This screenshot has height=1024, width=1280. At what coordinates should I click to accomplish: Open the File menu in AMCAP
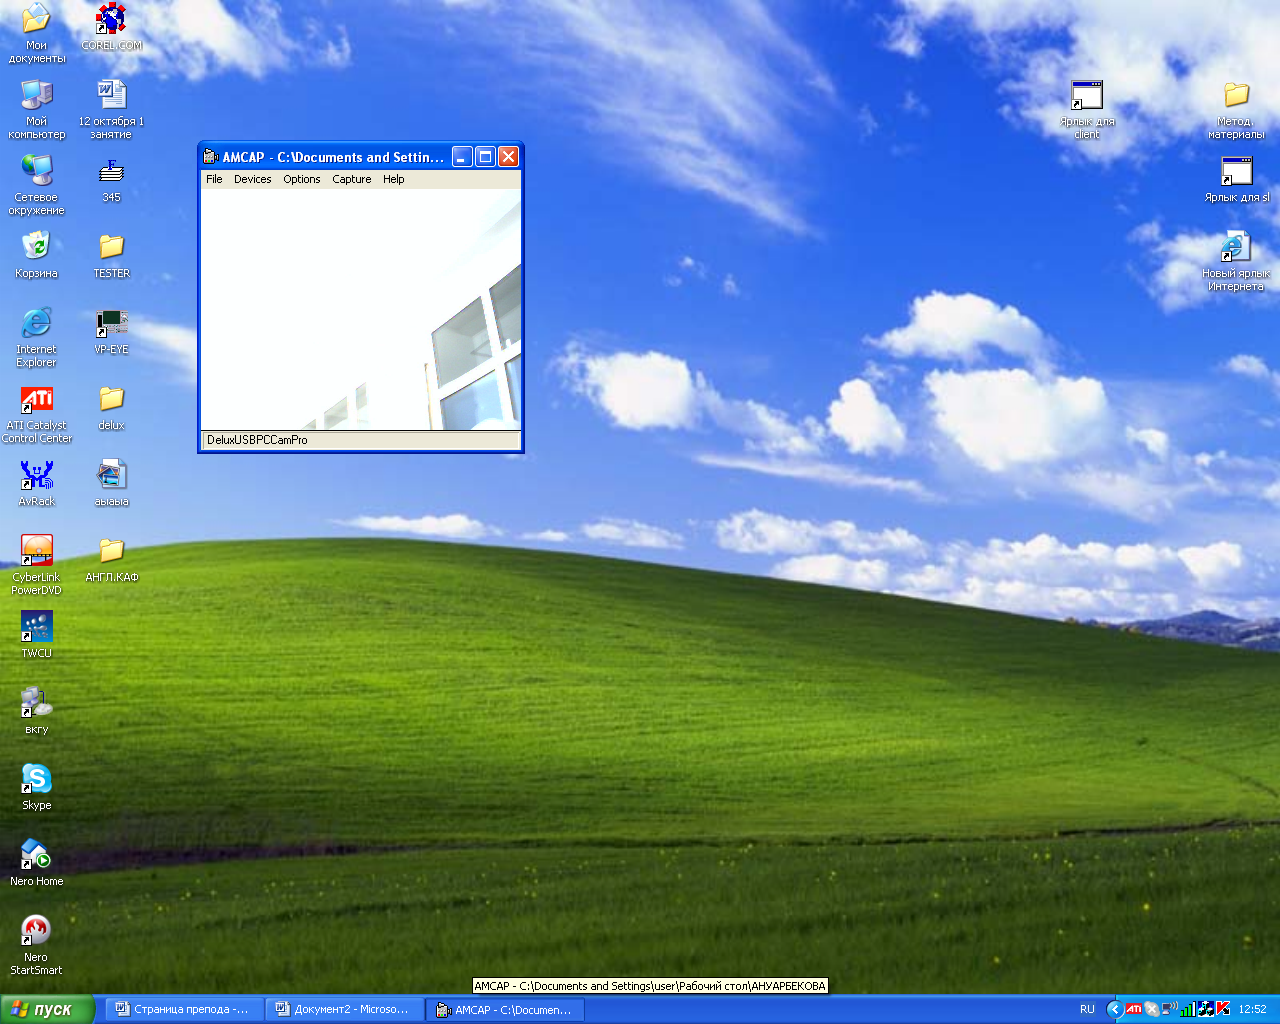coord(214,179)
